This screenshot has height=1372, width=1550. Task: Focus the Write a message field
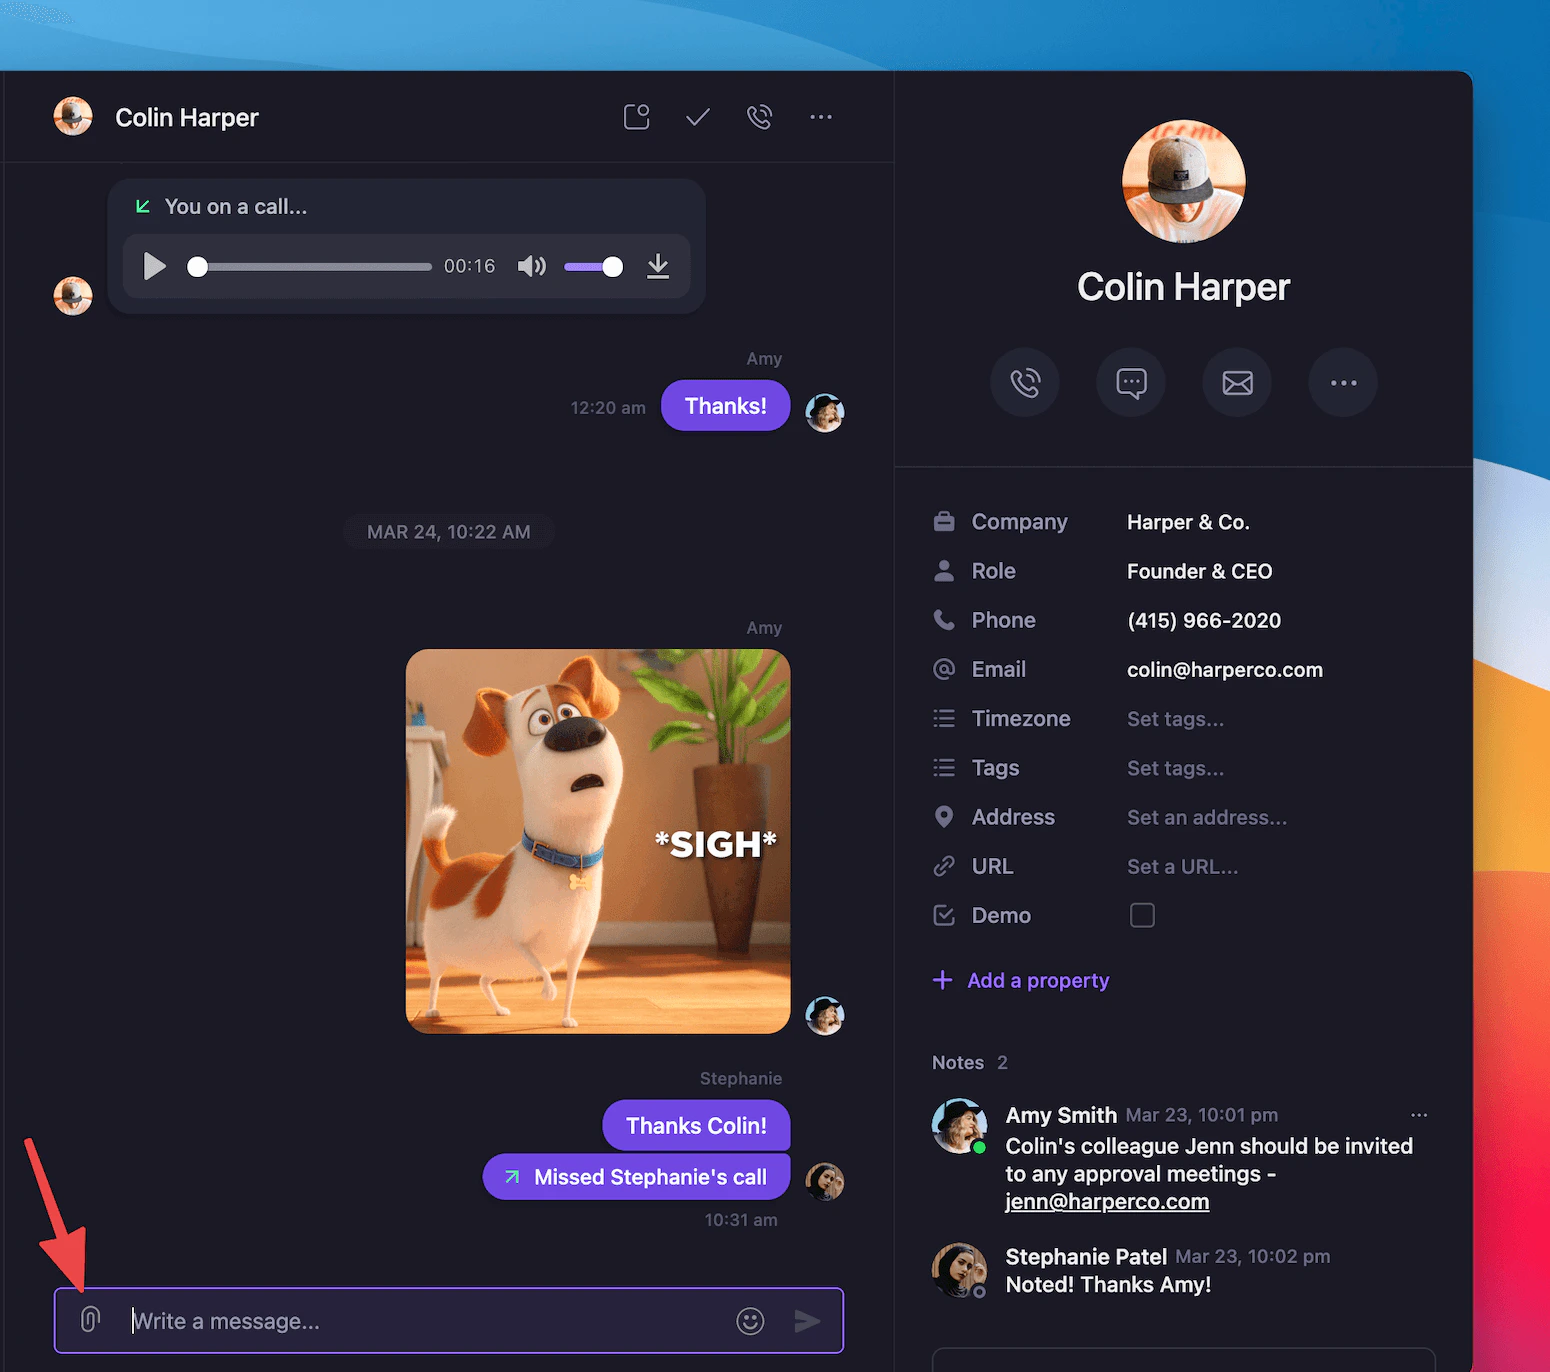coord(425,1321)
